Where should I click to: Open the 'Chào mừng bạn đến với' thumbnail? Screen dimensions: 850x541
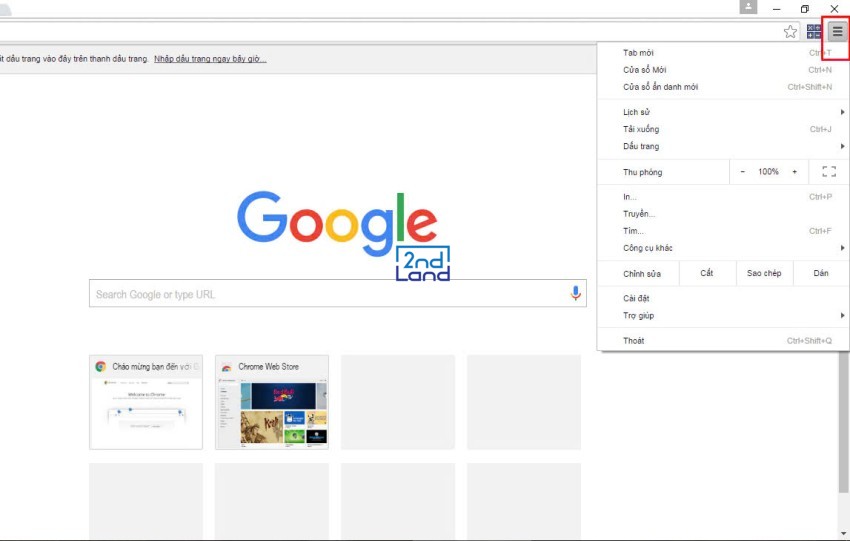146,402
